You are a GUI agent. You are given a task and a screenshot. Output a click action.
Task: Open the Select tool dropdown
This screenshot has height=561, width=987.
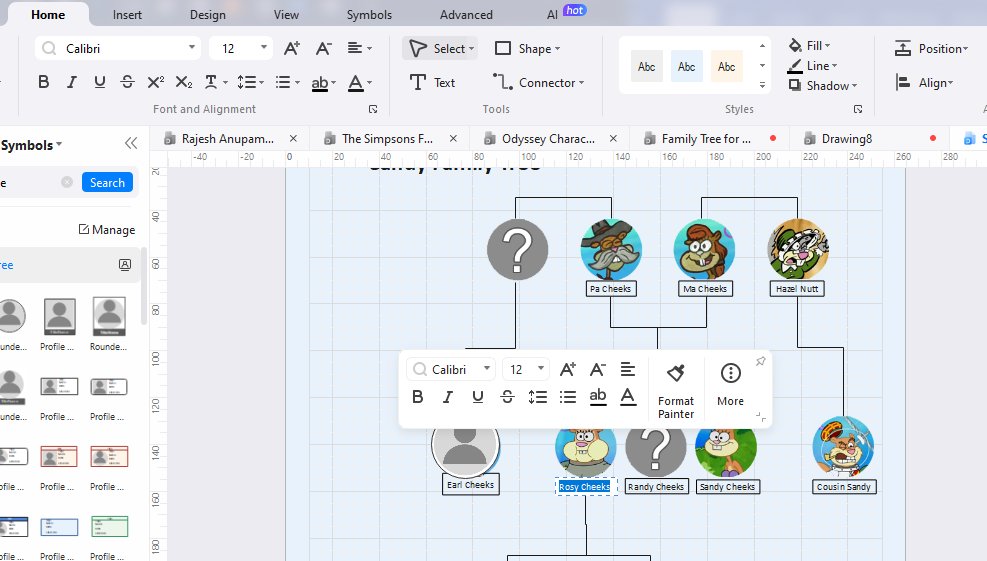471,48
